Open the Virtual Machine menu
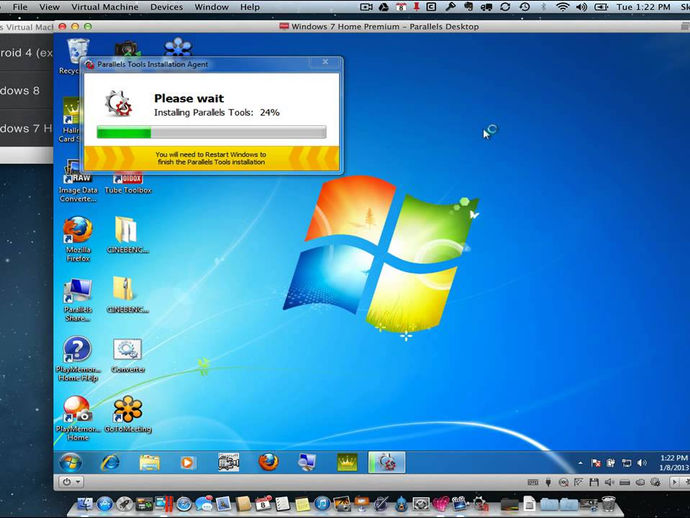 105,7
